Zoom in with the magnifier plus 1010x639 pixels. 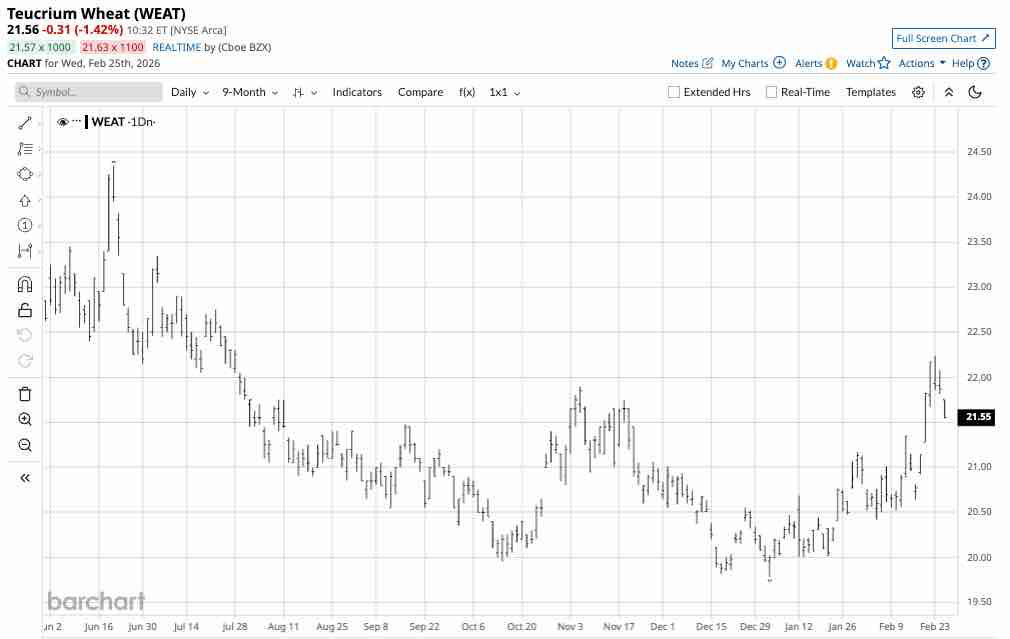coord(24,419)
